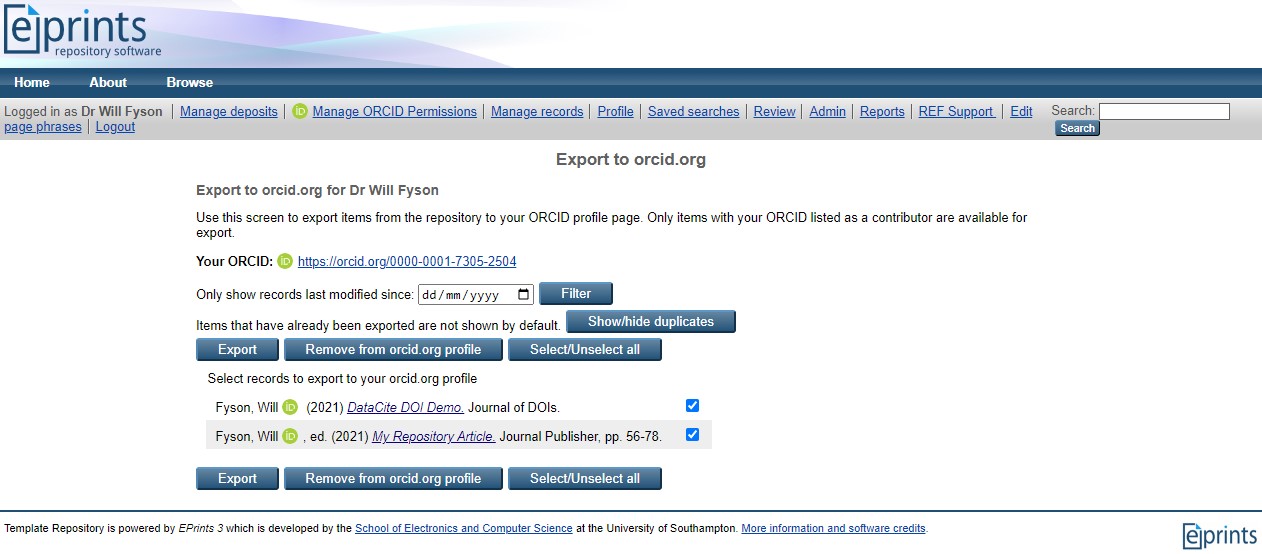
Task: Go to the Home menu item
Action: click(x=32, y=82)
